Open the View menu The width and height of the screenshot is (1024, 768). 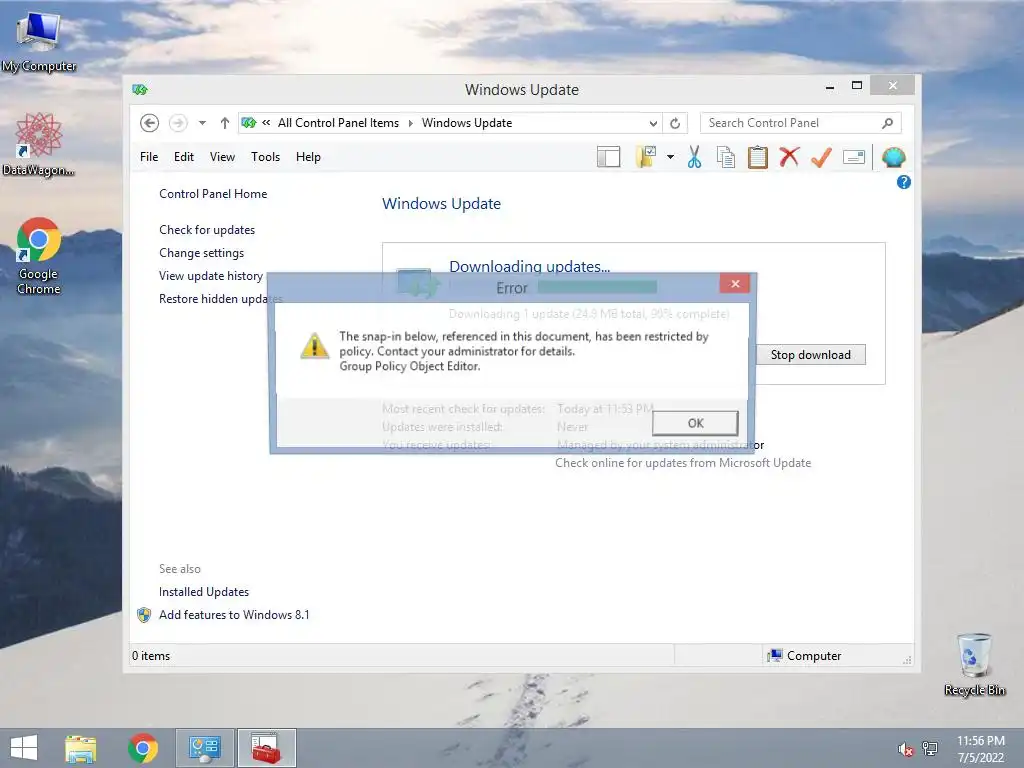pyautogui.click(x=222, y=157)
